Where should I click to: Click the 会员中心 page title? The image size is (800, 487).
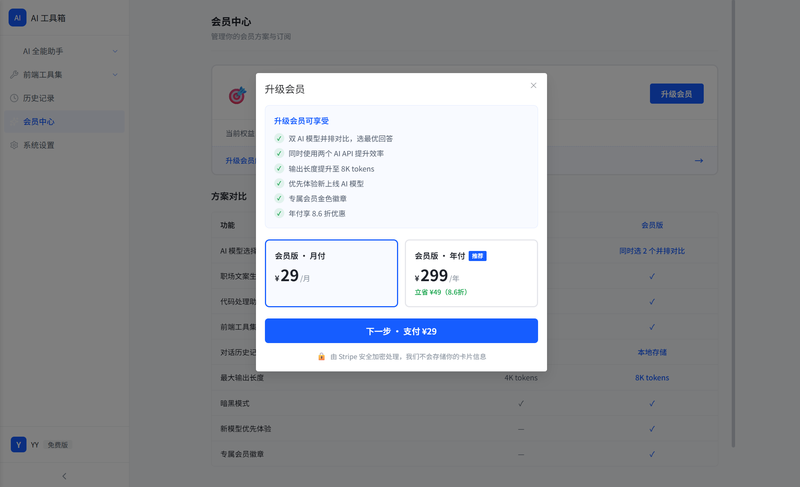[231, 21]
